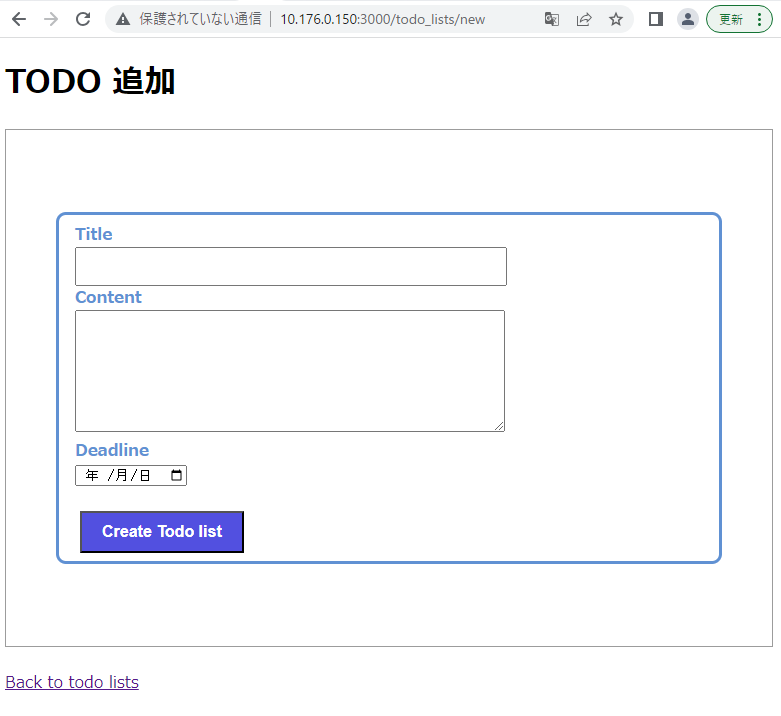Screen dimensions: 781x716
Task: Open the Chrome three-dot menu
Action: coord(759,19)
